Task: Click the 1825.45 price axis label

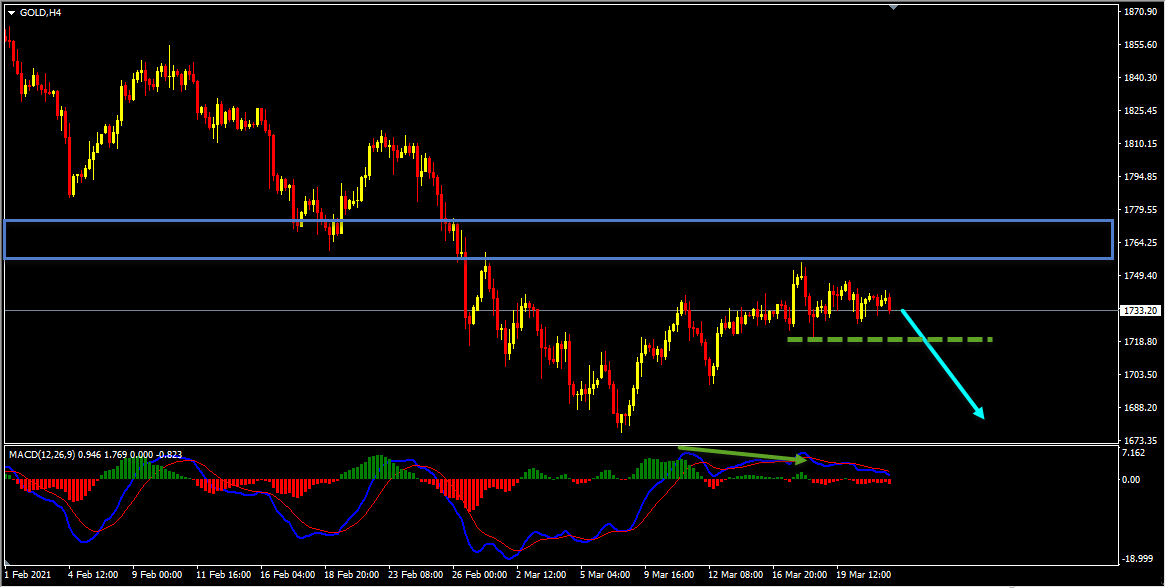Action: pyautogui.click(x=1140, y=111)
